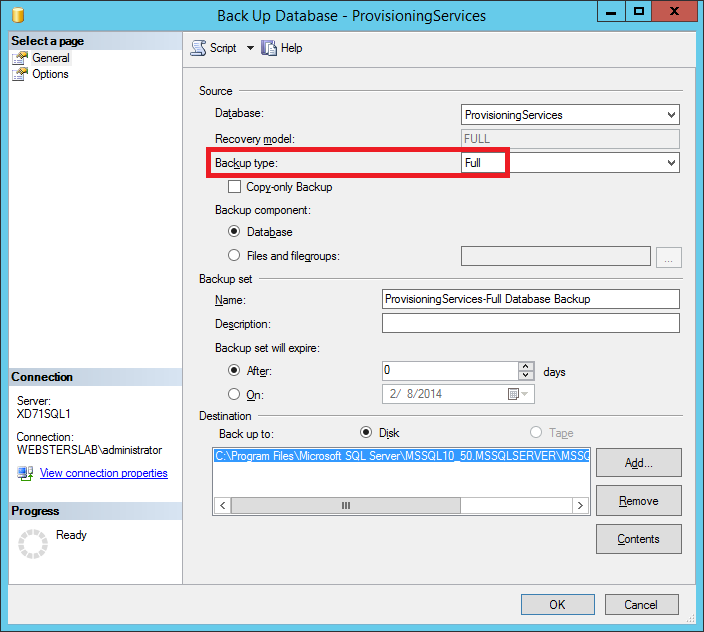Click the database icon in title bar
Image resolution: width=704 pixels, height=632 pixels.
17,16
